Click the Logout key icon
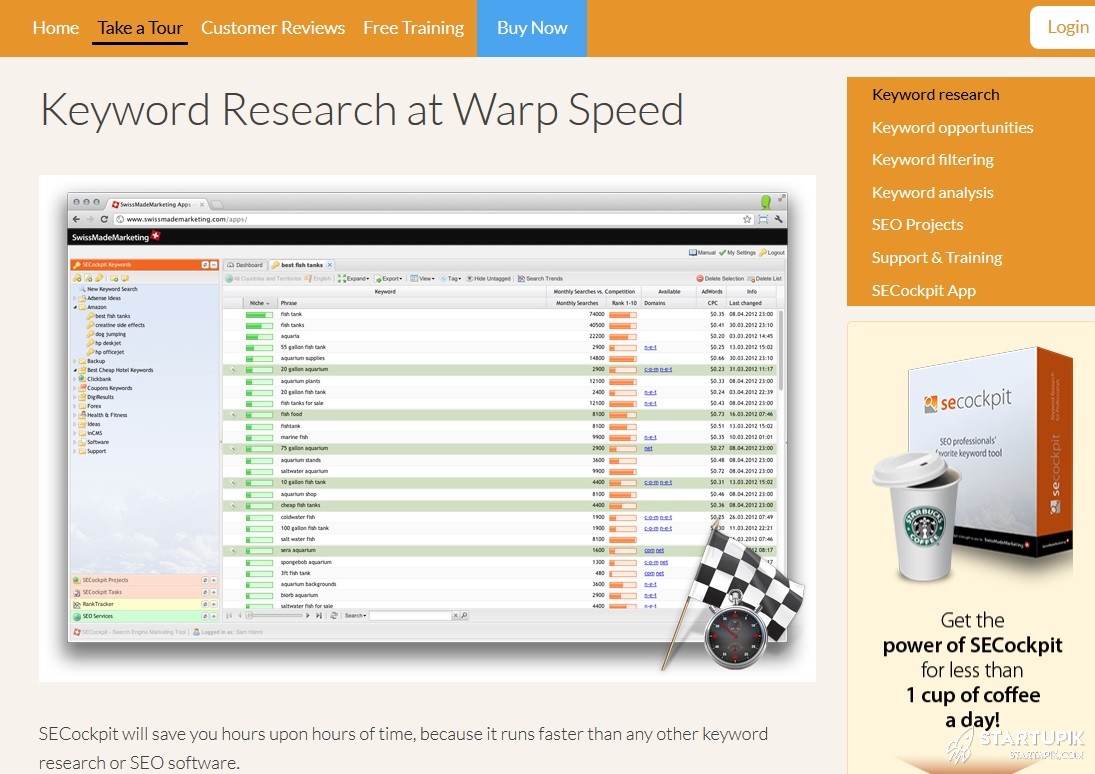Image resolution: width=1095 pixels, height=774 pixels. tap(762, 253)
